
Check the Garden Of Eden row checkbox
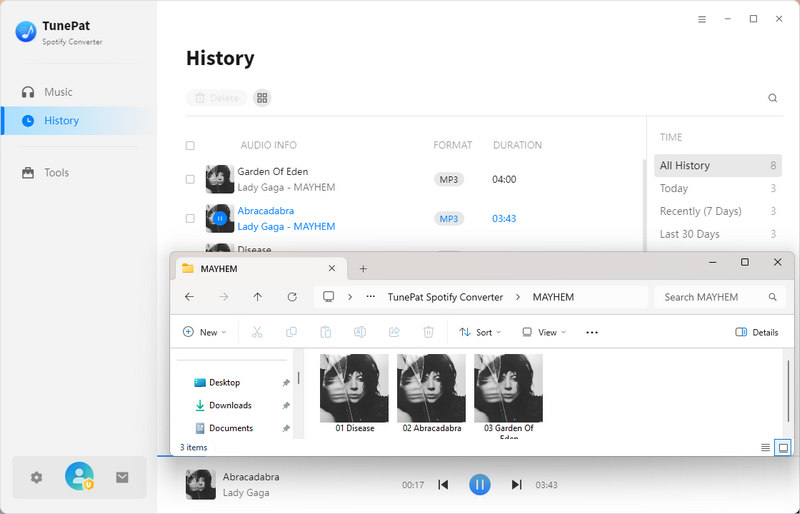pyautogui.click(x=190, y=179)
